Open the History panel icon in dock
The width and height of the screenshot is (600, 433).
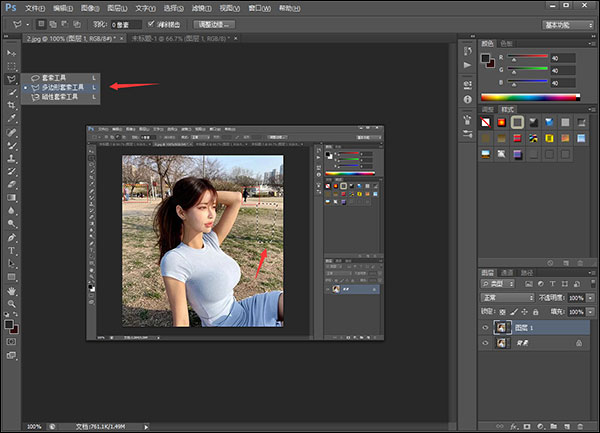(x=468, y=53)
